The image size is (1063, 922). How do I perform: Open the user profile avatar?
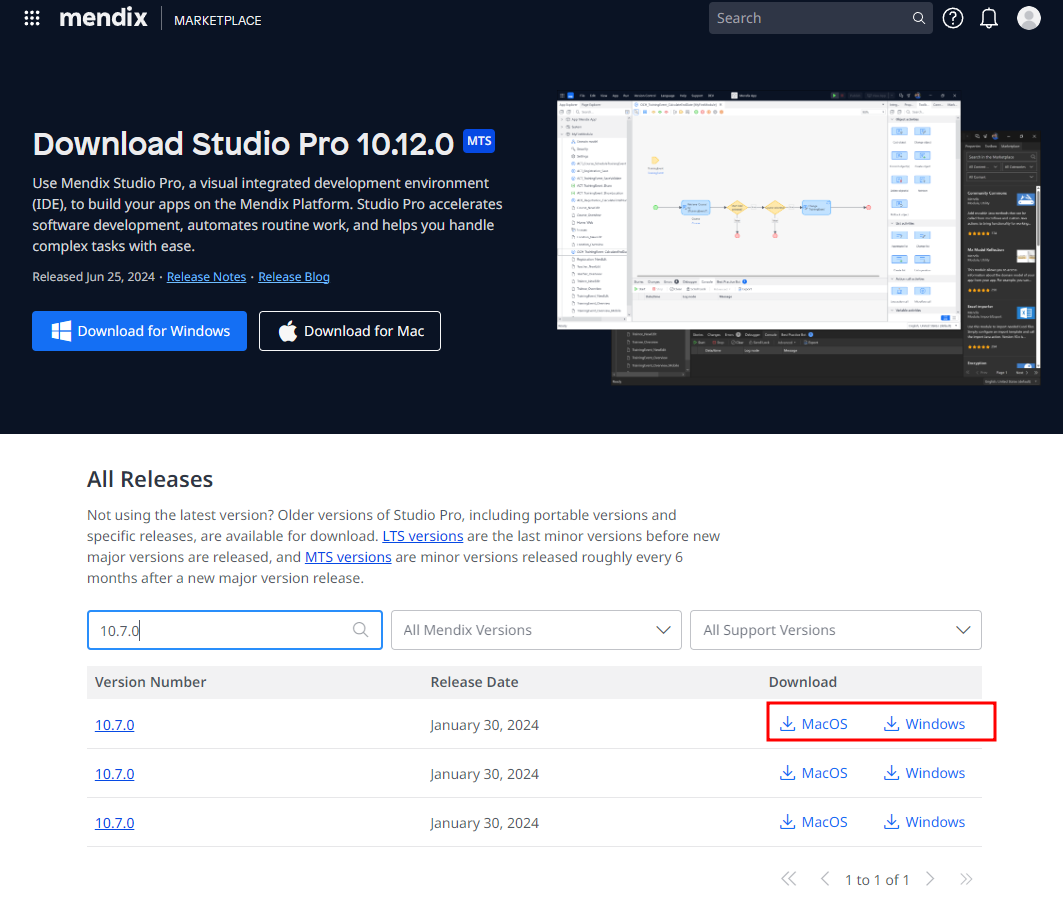tap(1028, 18)
